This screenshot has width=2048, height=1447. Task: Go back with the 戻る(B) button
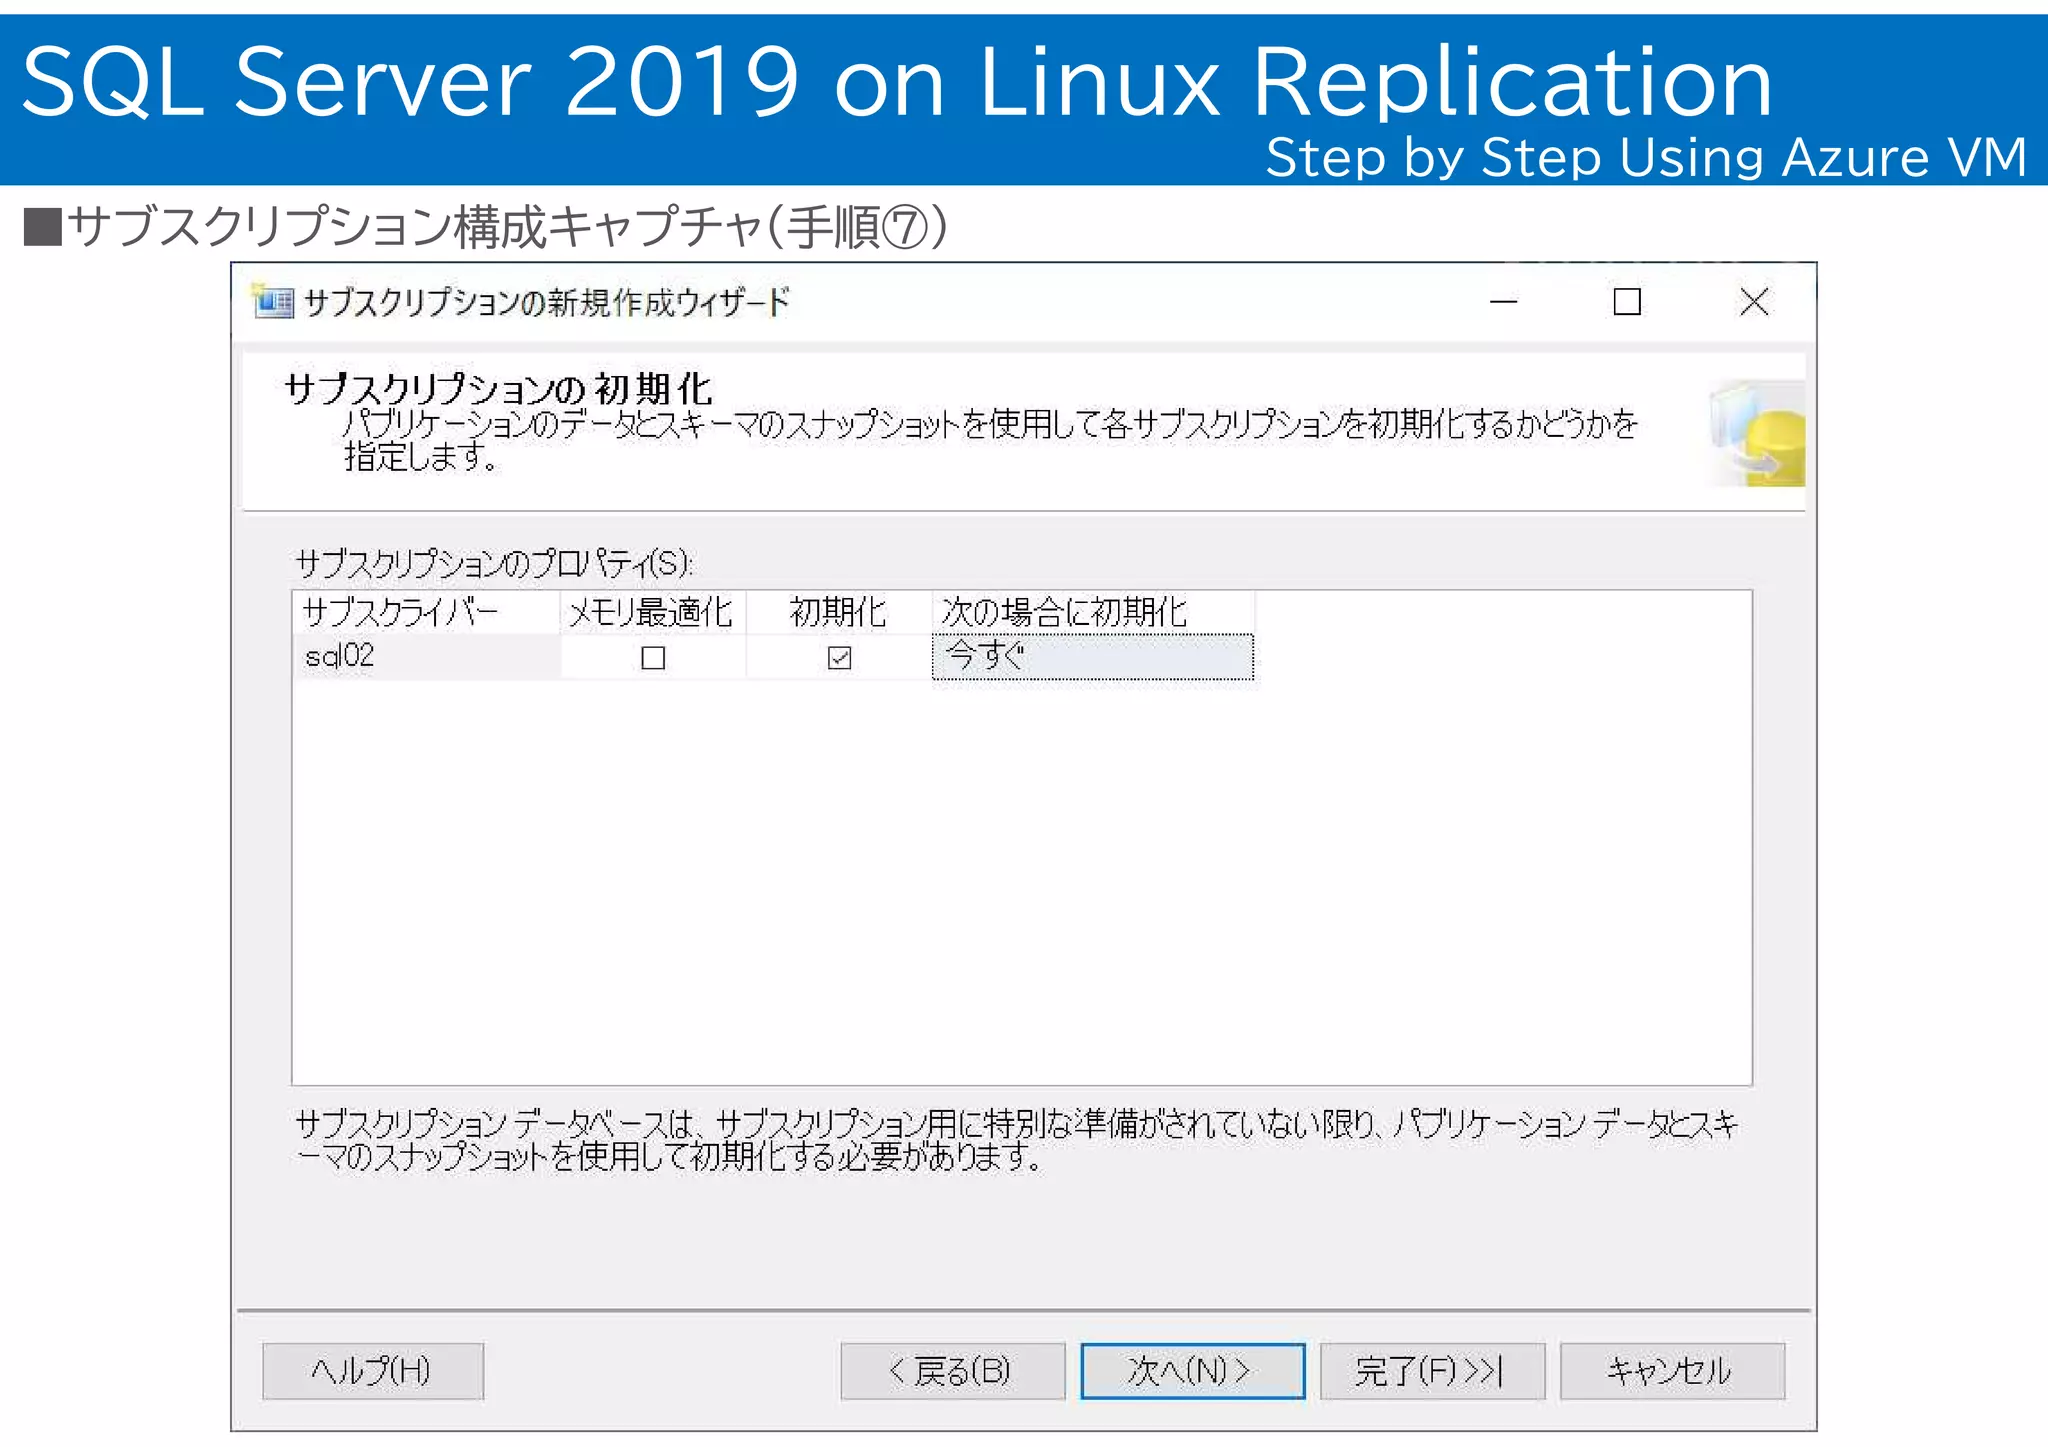pos(952,1370)
